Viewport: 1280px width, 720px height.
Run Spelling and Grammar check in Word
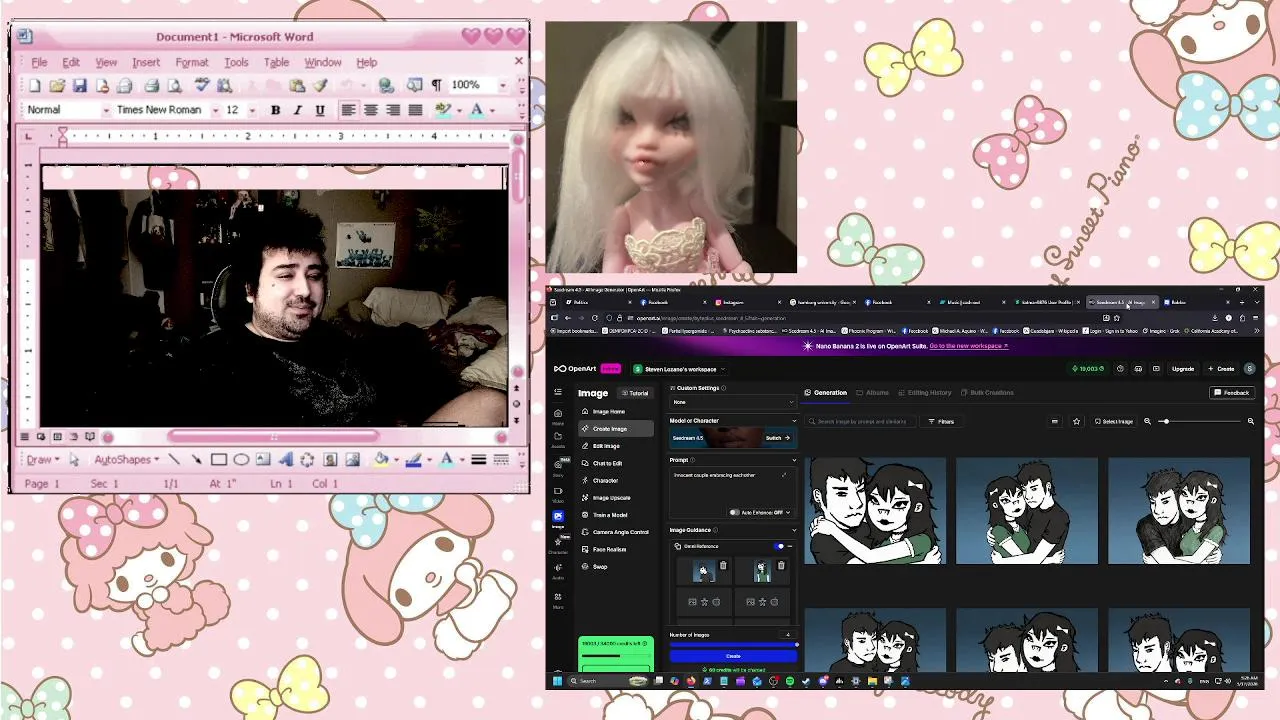pyautogui.click(x=201, y=86)
